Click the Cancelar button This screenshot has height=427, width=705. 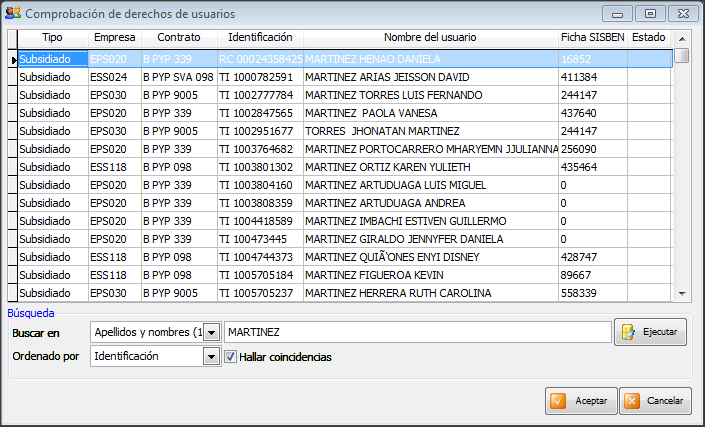(x=655, y=400)
